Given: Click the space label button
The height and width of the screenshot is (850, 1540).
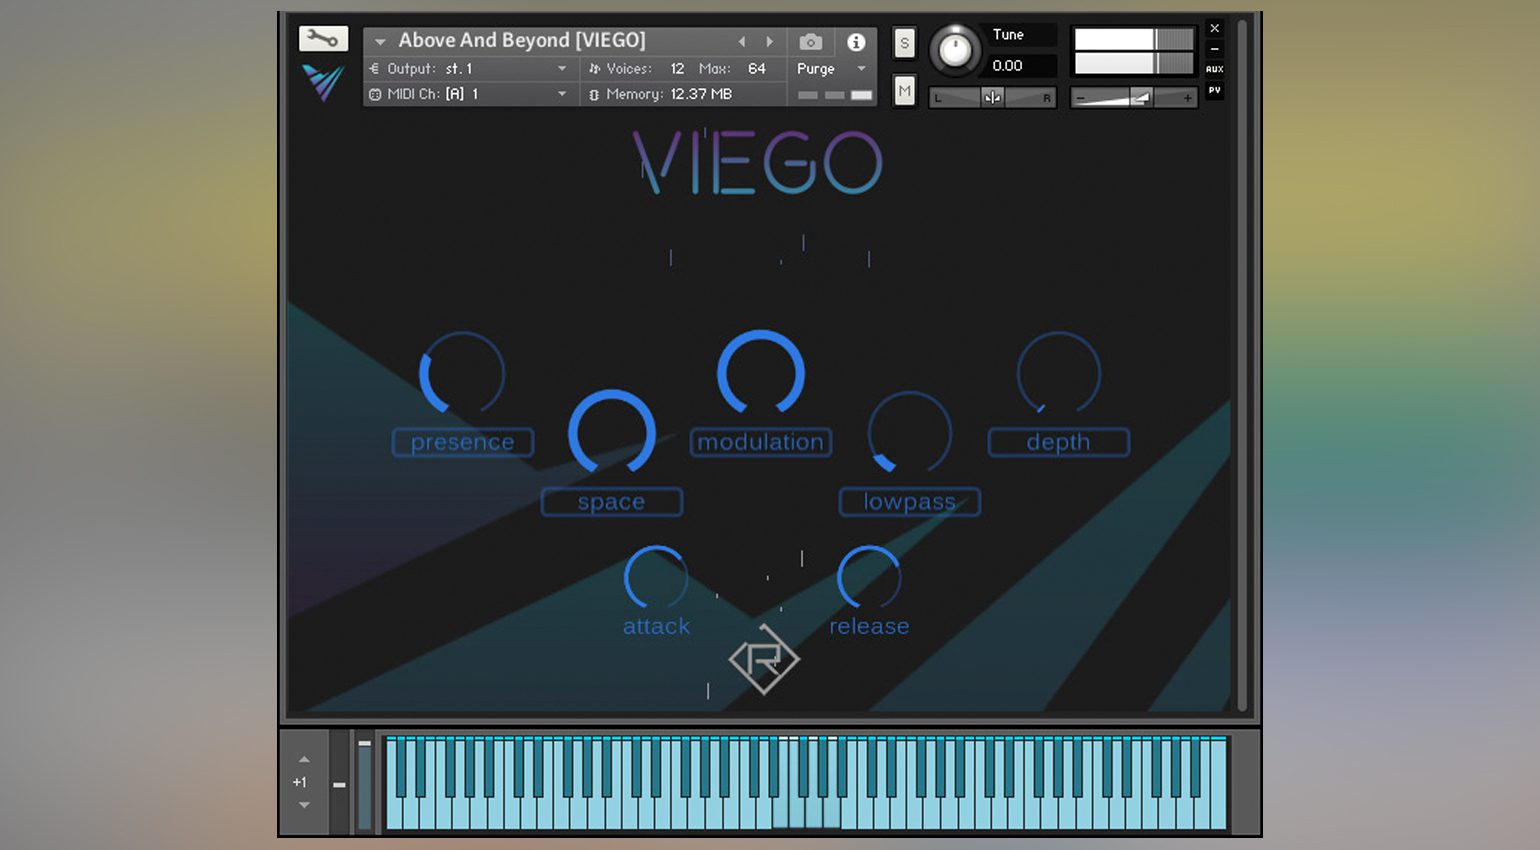Looking at the screenshot, I should (x=611, y=502).
